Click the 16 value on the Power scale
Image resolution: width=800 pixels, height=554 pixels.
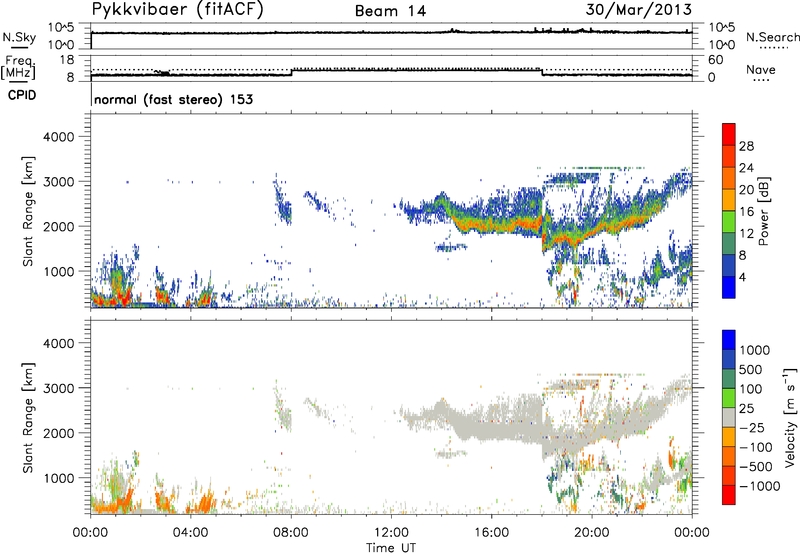tap(746, 212)
